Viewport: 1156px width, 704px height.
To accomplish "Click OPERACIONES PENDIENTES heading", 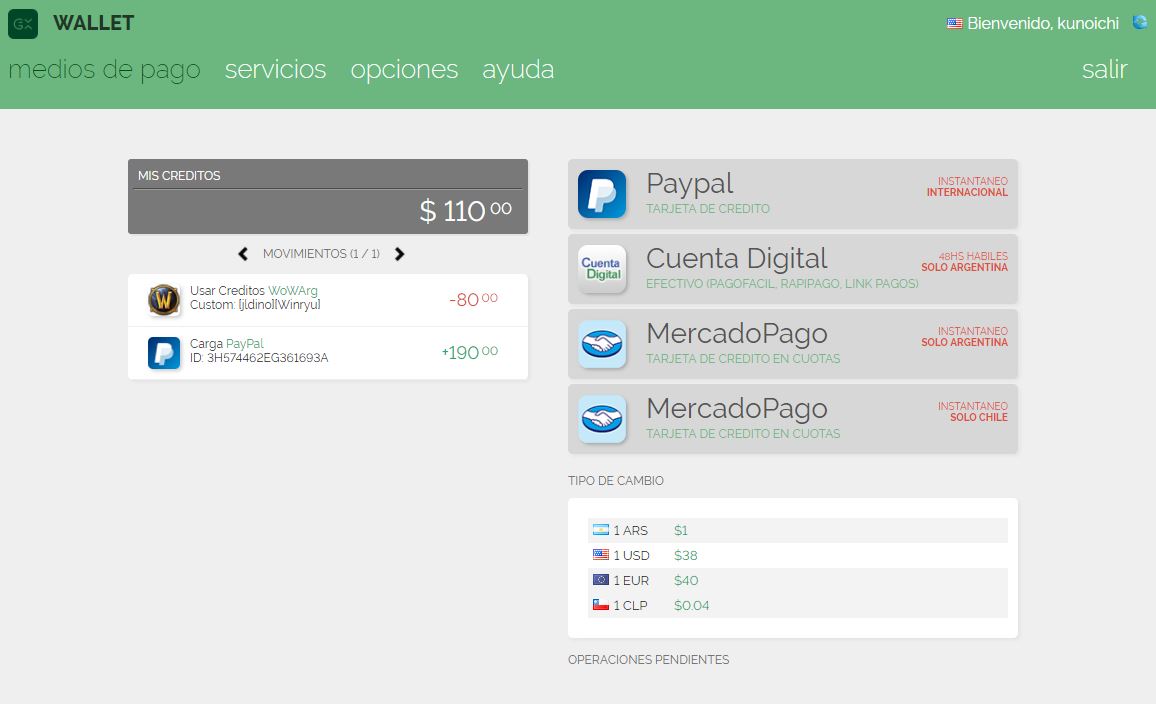I will click(x=648, y=660).
